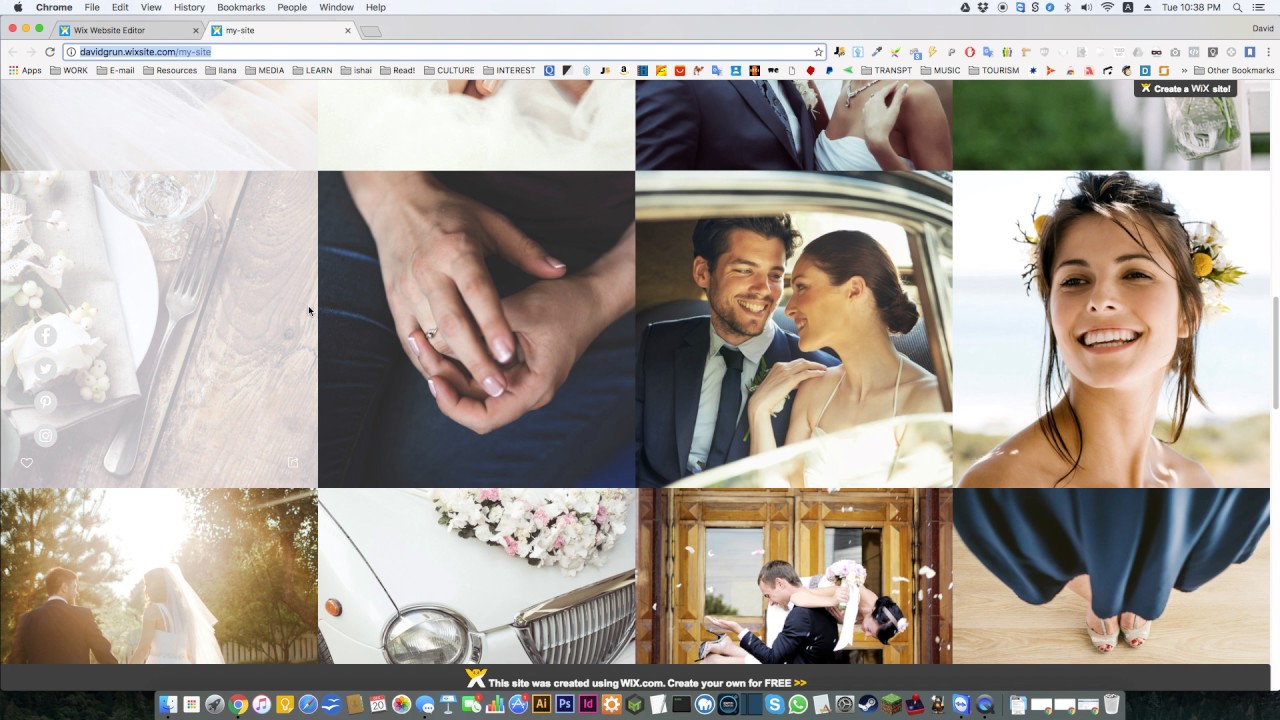Select the my-site browser tab

click(x=282, y=30)
